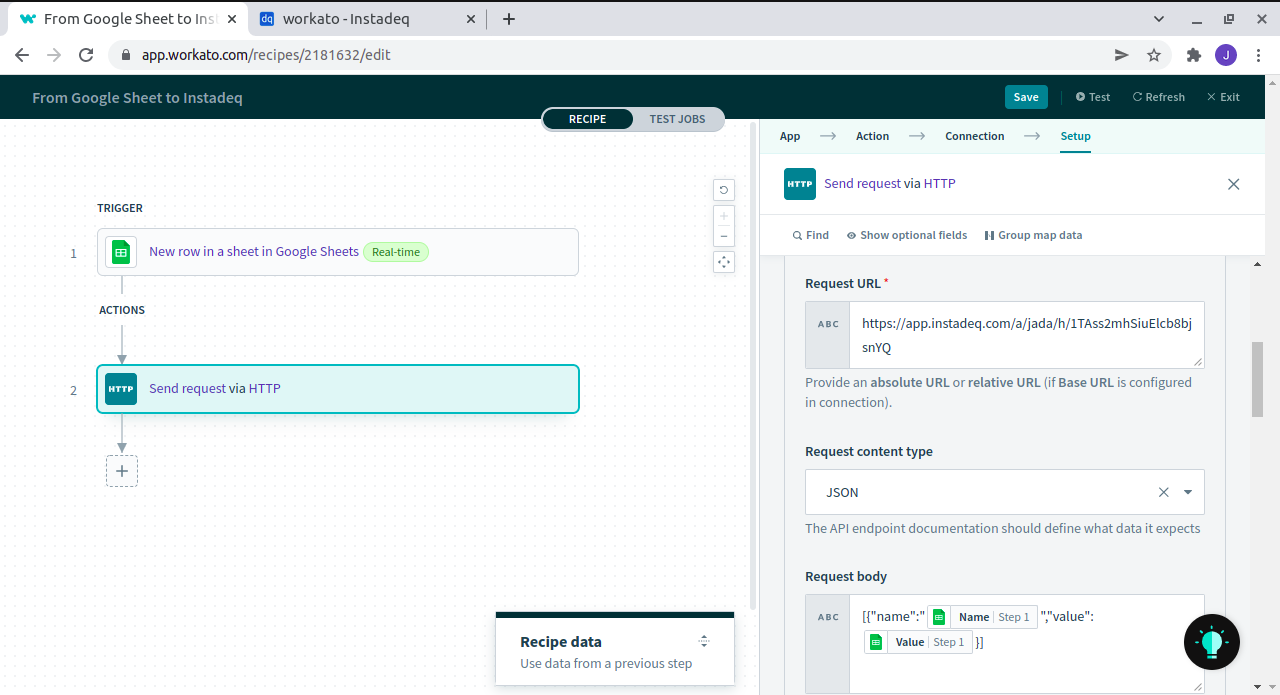The width and height of the screenshot is (1280, 695).
Task: Click the HTTP icon in step 2
Action: point(121,389)
